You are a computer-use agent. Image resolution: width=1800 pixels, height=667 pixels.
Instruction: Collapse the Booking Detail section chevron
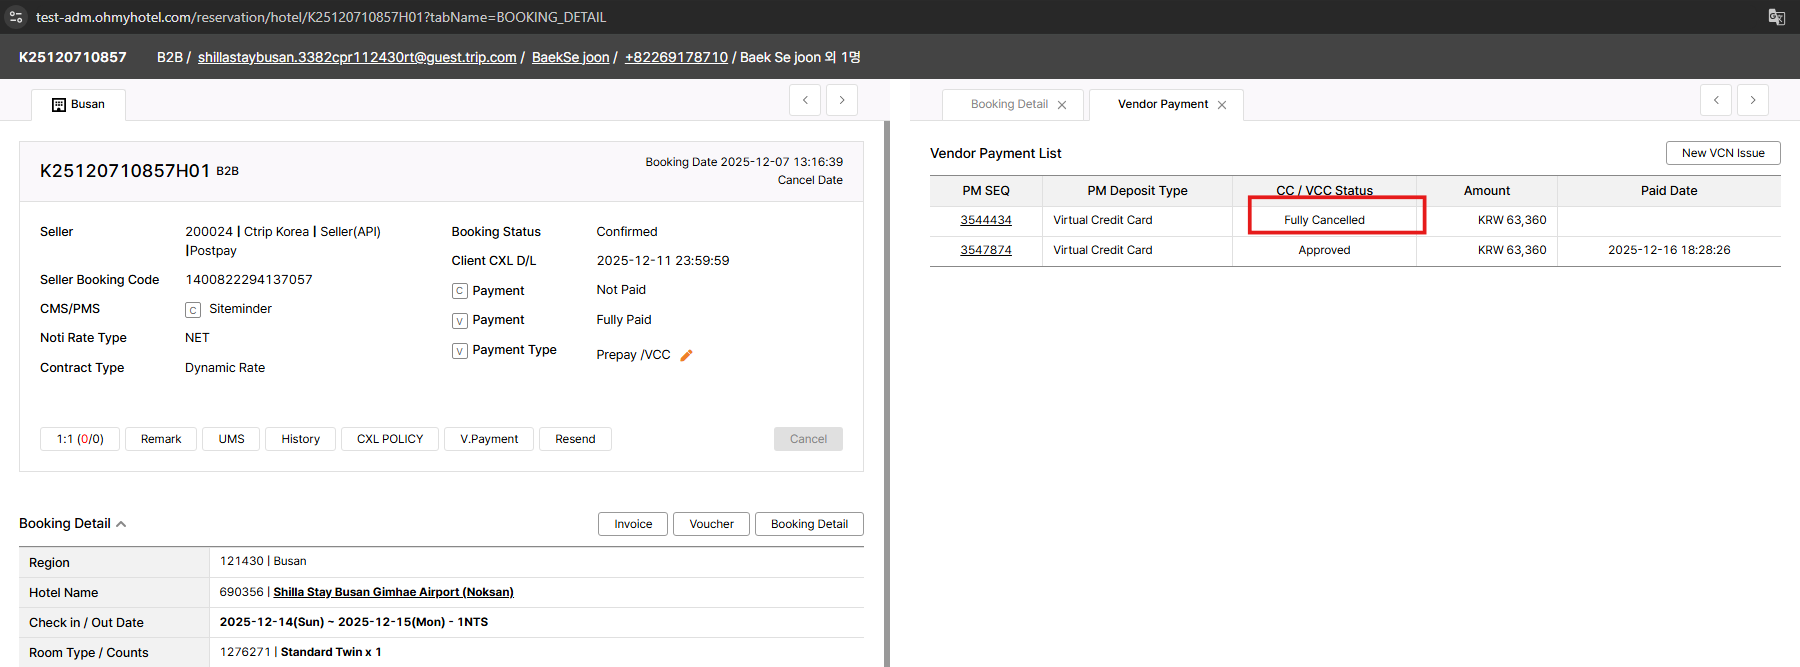click(121, 524)
